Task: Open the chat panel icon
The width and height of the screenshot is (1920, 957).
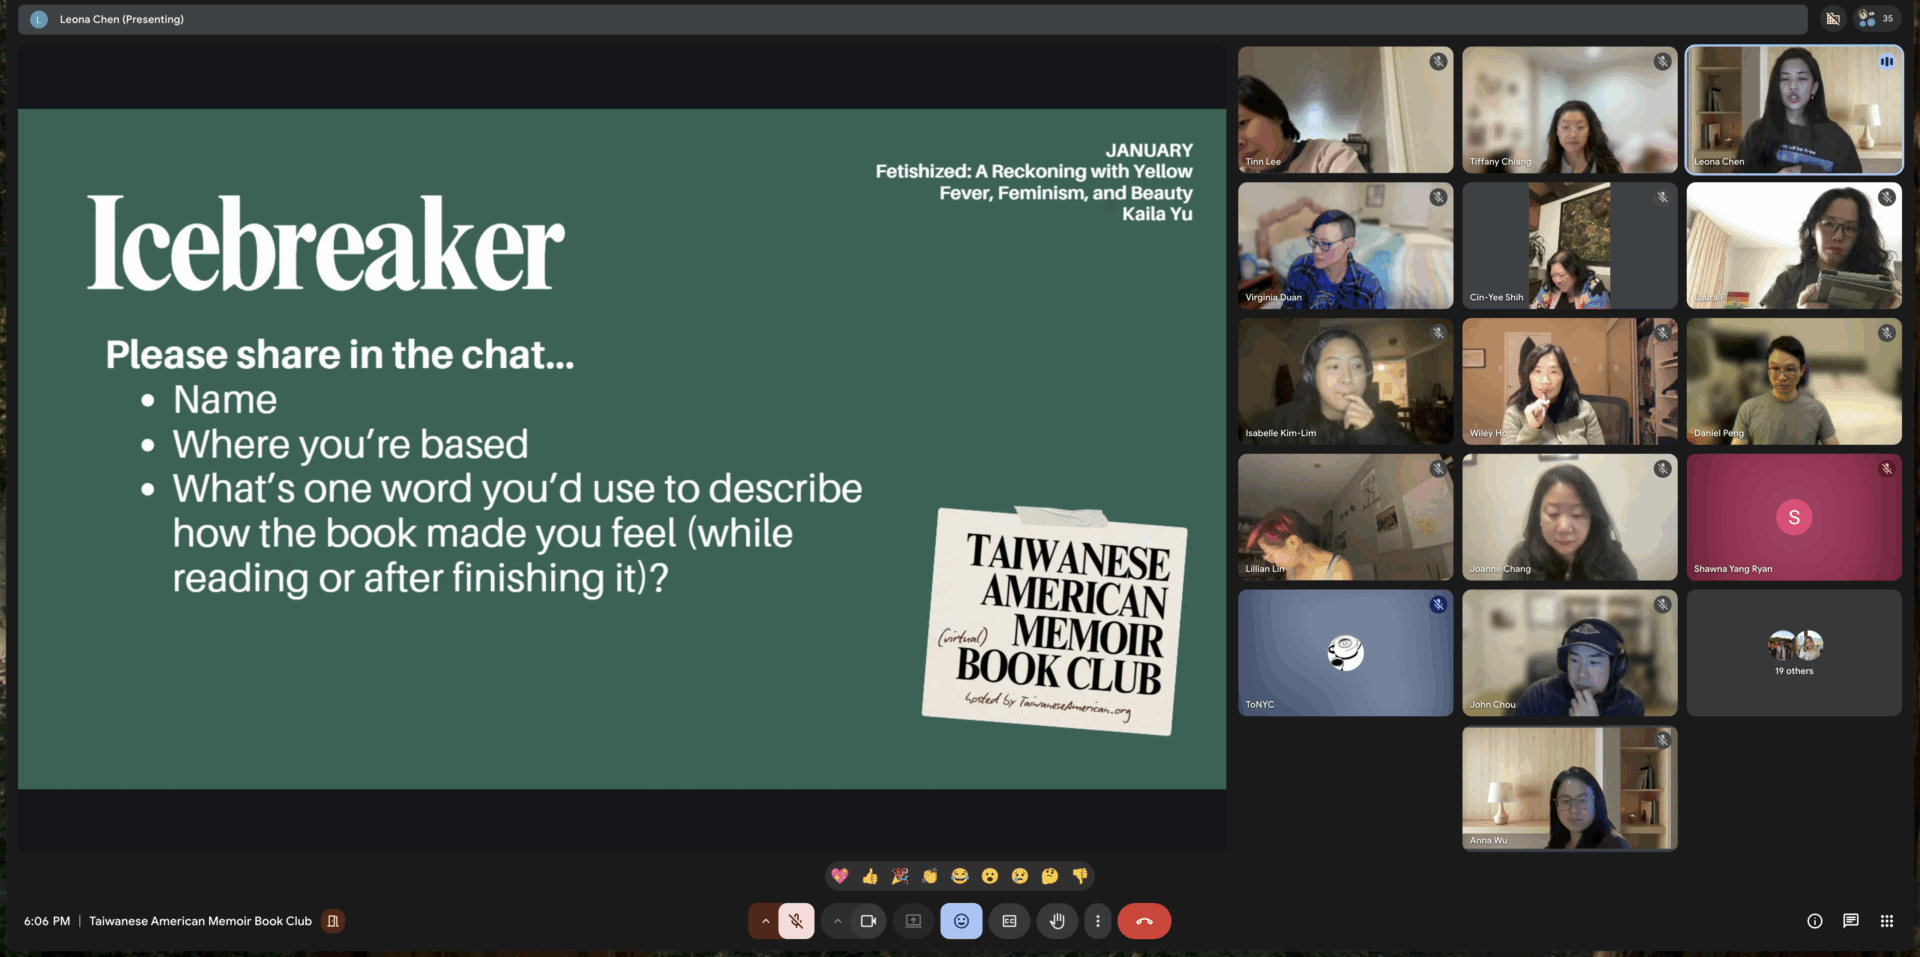Action: coord(1851,921)
